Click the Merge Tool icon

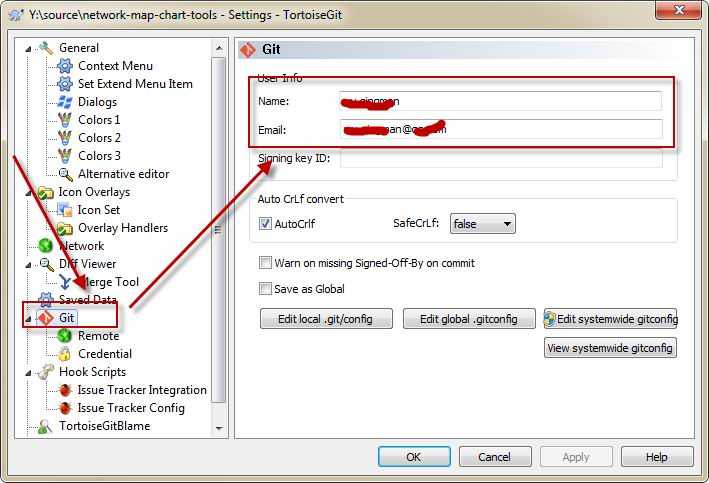(65, 282)
